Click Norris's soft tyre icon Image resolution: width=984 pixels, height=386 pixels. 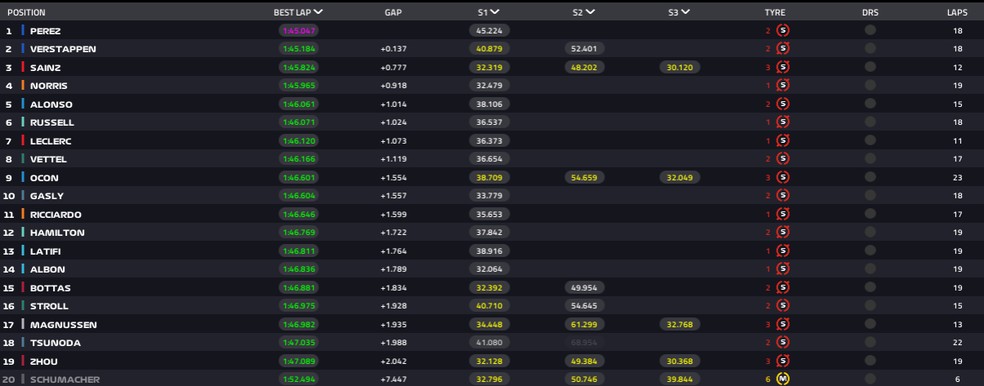783,85
